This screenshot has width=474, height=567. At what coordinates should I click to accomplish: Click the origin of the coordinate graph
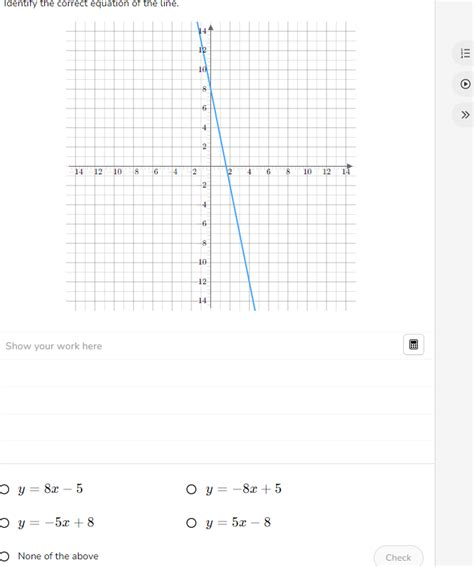click(210, 166)
